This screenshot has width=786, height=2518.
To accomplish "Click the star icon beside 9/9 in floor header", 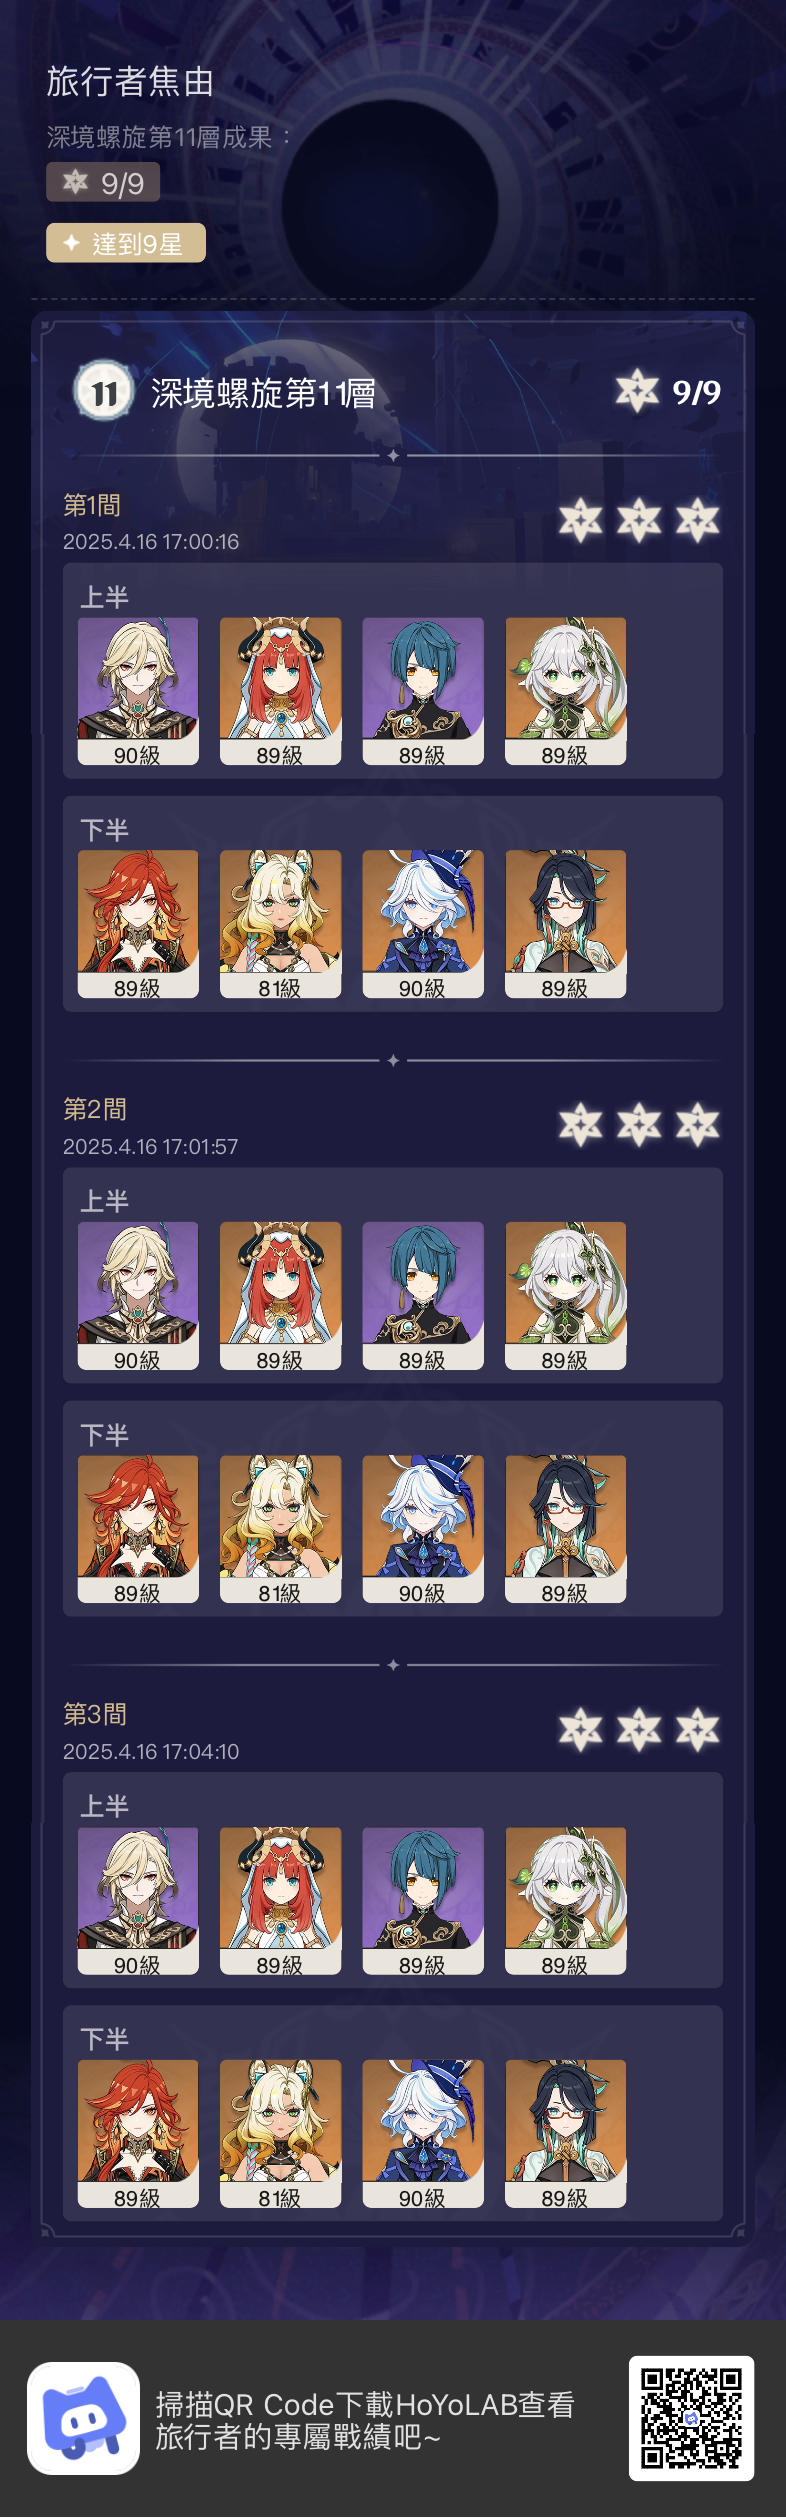I will [x=637, y=391].
